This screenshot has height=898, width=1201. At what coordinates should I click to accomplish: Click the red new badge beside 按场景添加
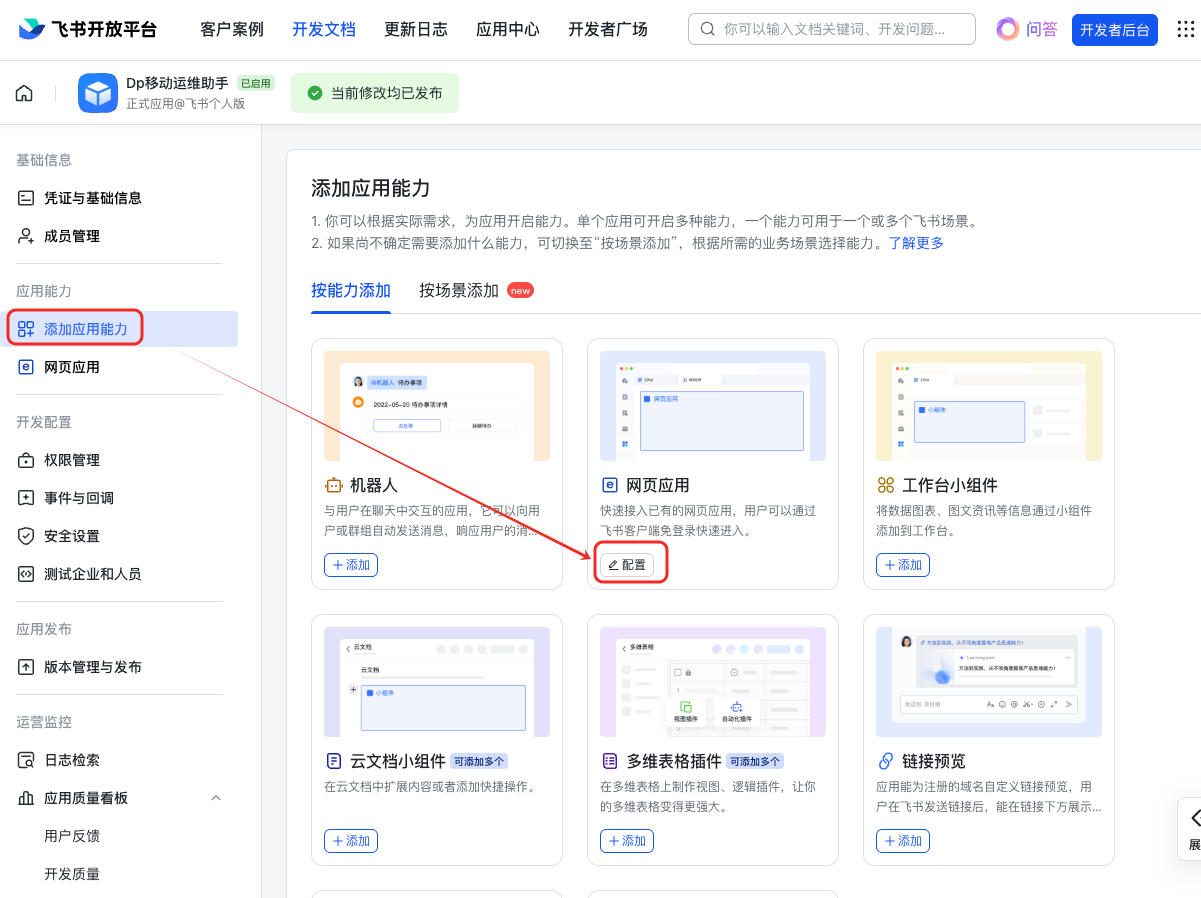(520, 290)
